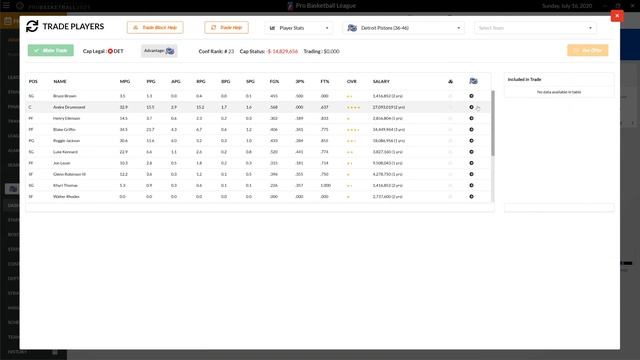Sort the table by PPG column
The width and height of the screenshot is (640, 360).
coord(151,82)
